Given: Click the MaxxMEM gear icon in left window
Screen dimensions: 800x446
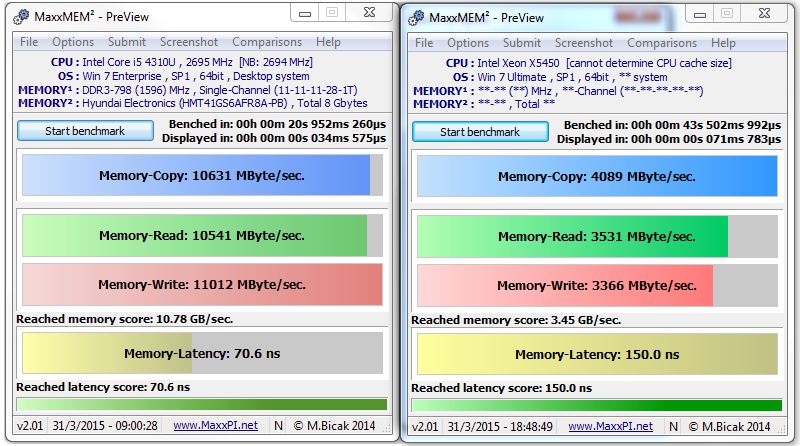Looking at the screenshot, I should click(21, 17).
